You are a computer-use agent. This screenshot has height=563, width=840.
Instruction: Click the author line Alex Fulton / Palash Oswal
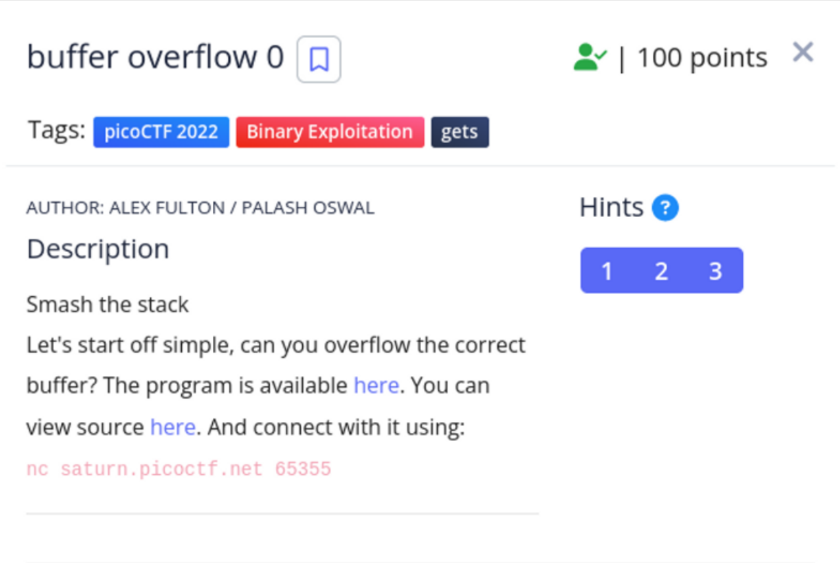[x=200, y=208]
